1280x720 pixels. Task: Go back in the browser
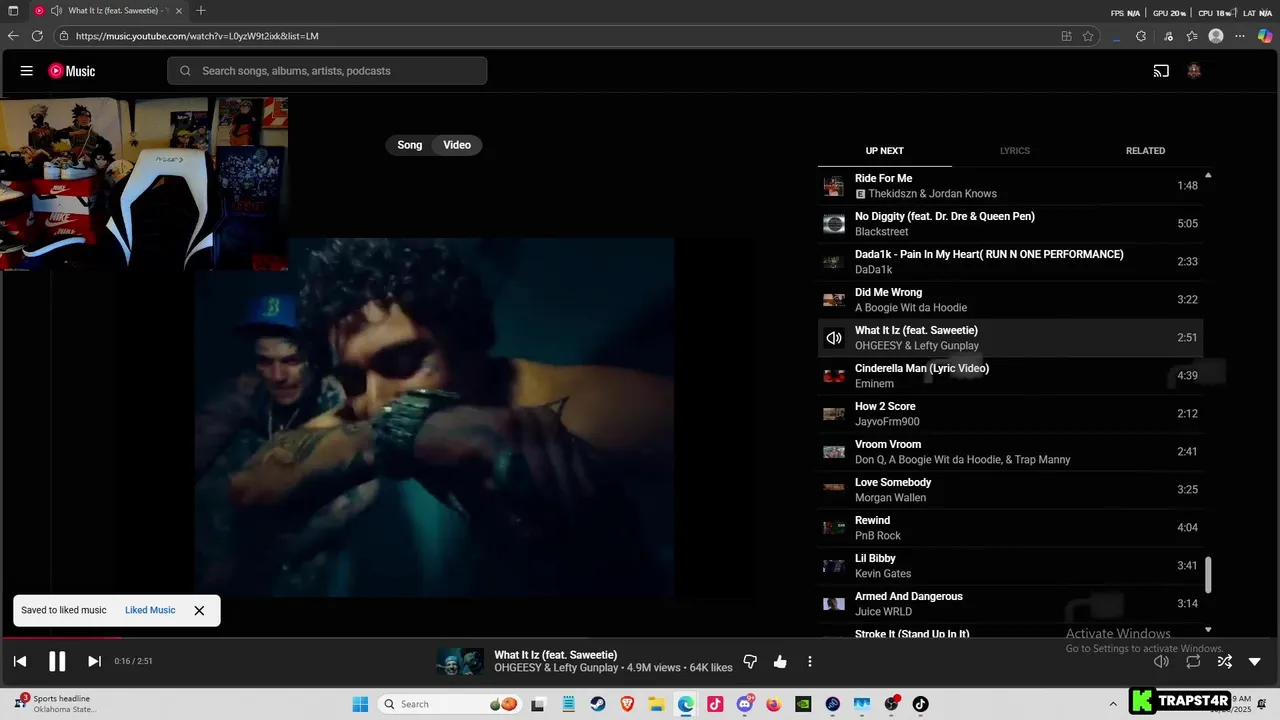(x=13, y=36)
